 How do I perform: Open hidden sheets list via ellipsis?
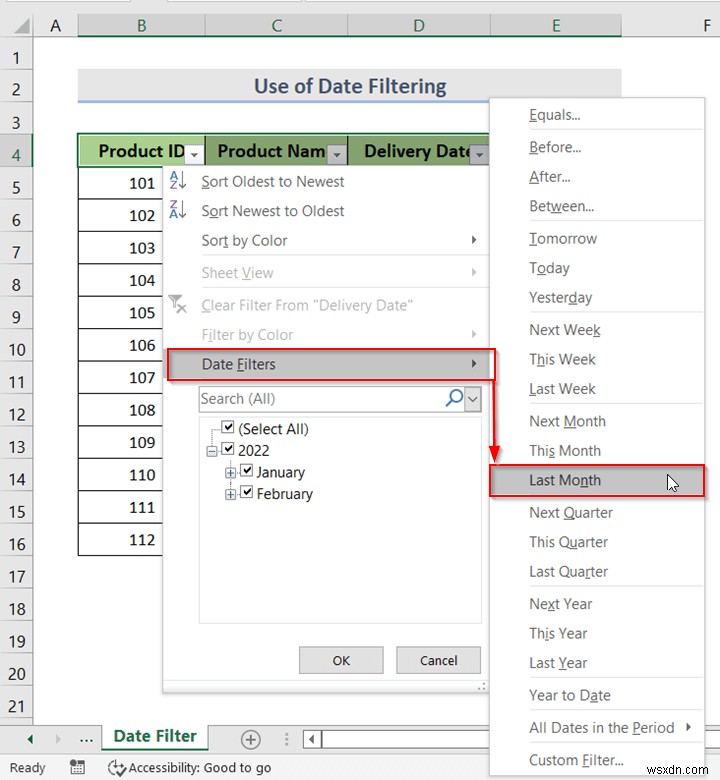[x=86, y=740]
